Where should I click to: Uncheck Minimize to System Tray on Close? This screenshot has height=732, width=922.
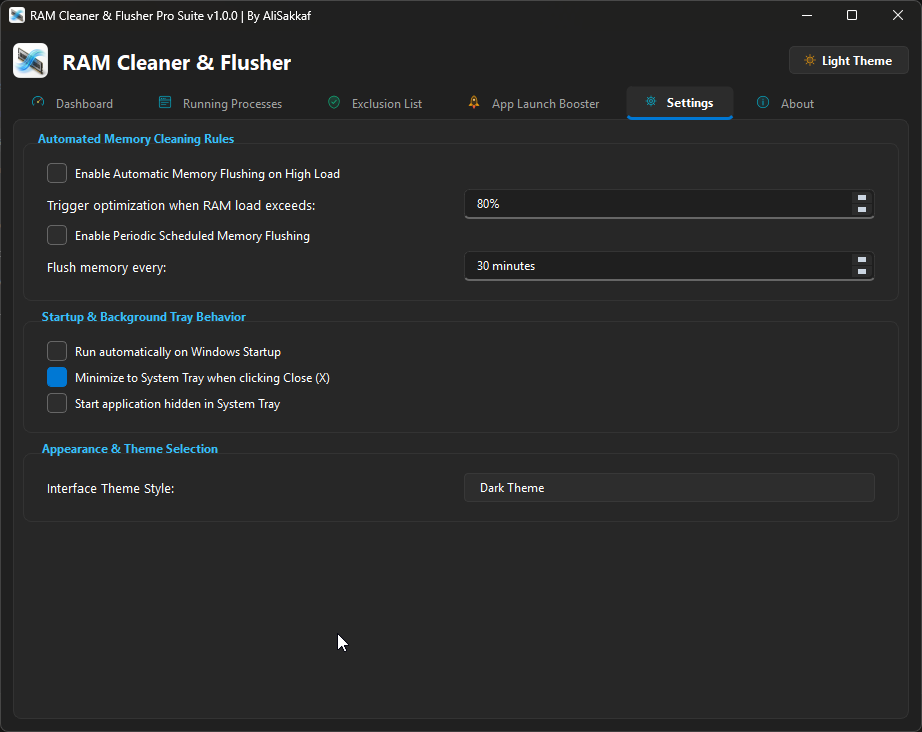coord(57,377)
